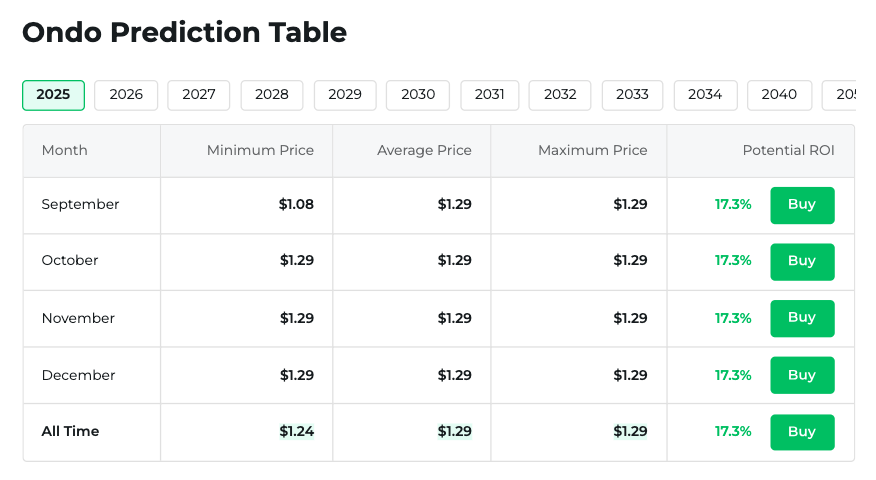Click the Potential ROI column header
The width and height of the screenshot is (876, 480).
(788, 151)
